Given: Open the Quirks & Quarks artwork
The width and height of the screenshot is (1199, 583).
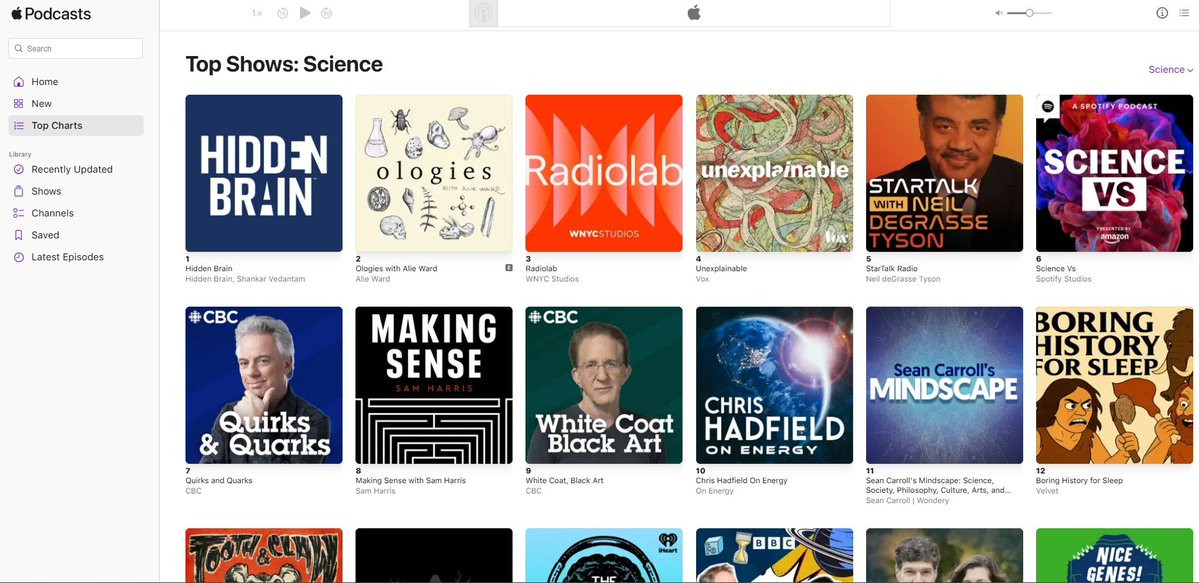Looking at the screenshot, I should [x=264, y=385].
